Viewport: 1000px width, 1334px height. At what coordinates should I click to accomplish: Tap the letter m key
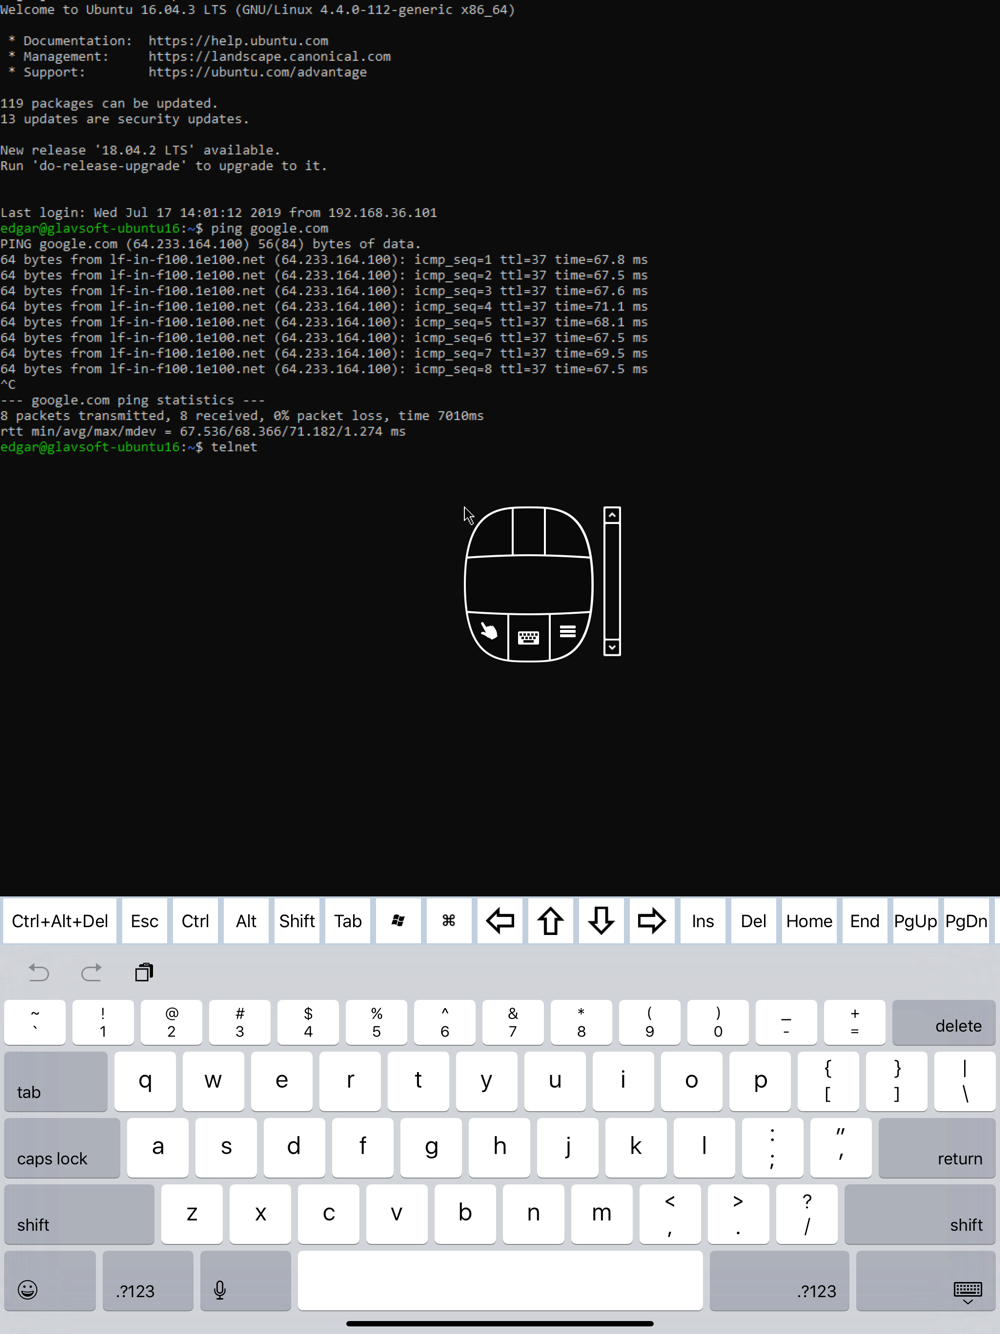(602, 1214)
